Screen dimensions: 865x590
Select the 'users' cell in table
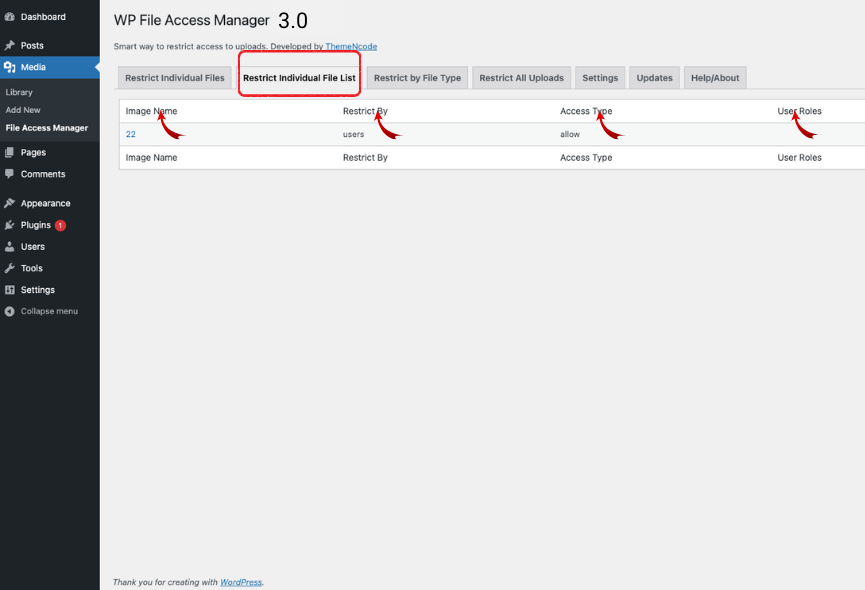click(x=354, y=134)
